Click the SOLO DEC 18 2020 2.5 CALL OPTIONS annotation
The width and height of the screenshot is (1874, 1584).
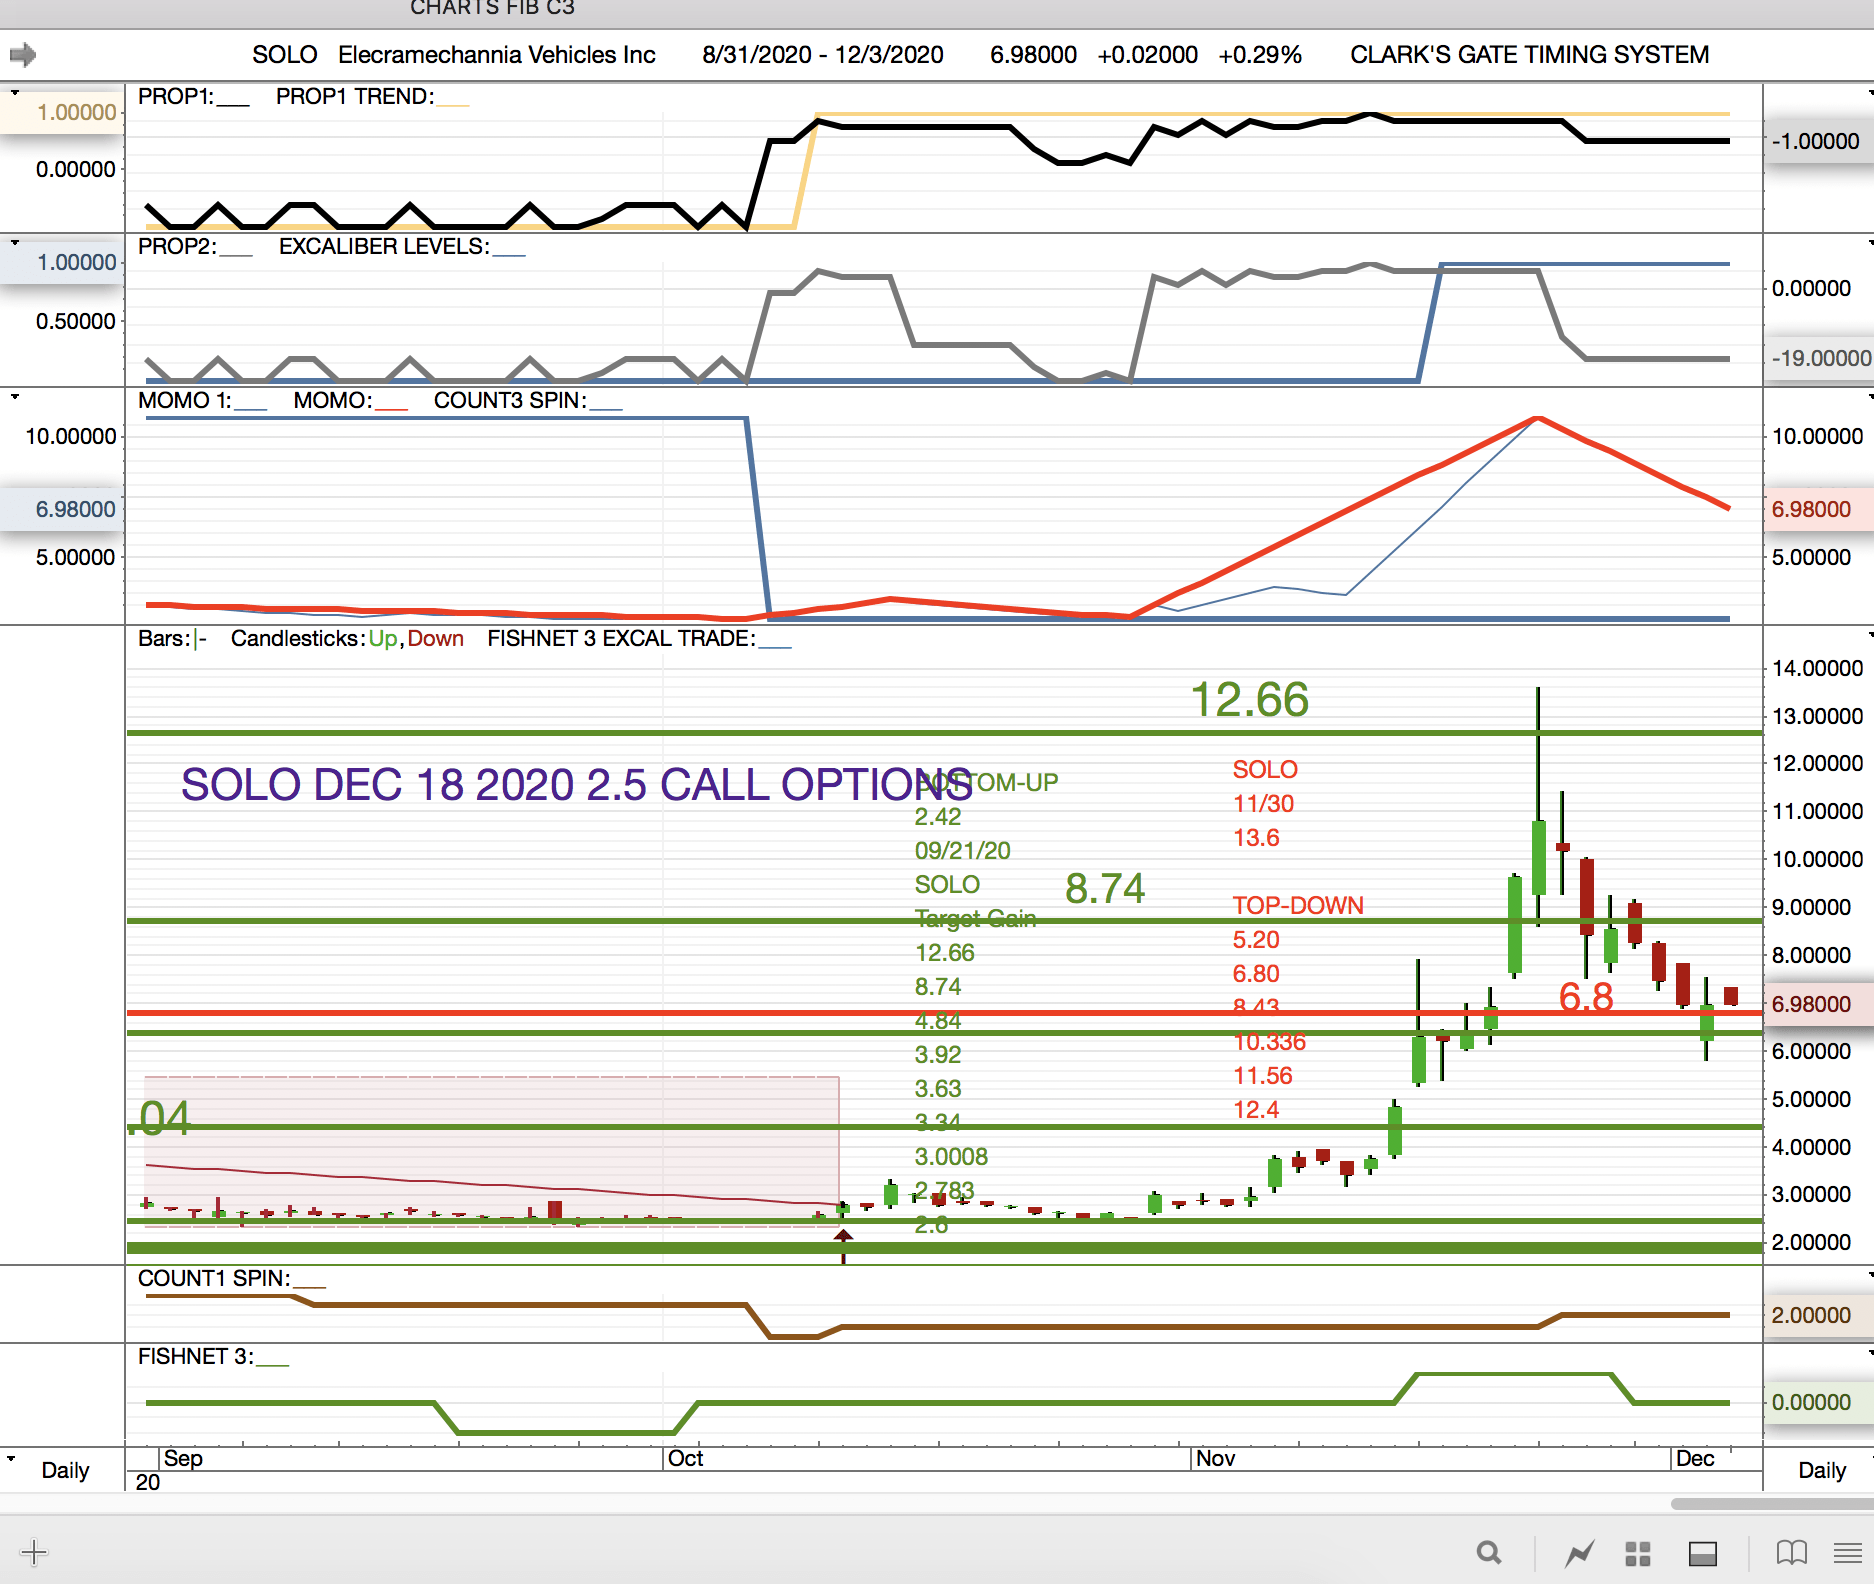(577, 785)
